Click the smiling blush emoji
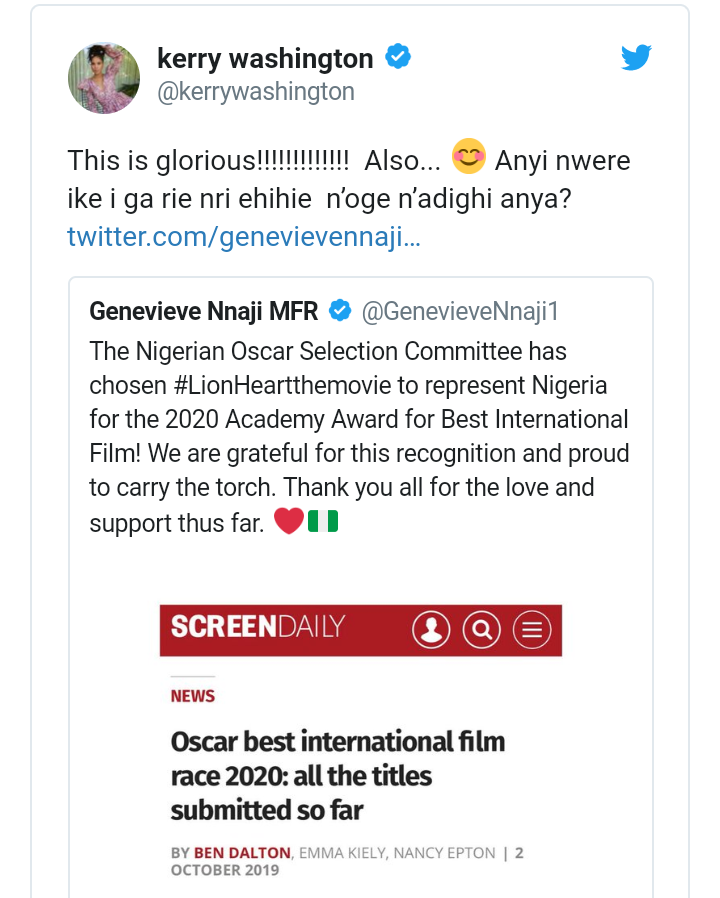This screenshot has height=898, width=720. point(469,156)
